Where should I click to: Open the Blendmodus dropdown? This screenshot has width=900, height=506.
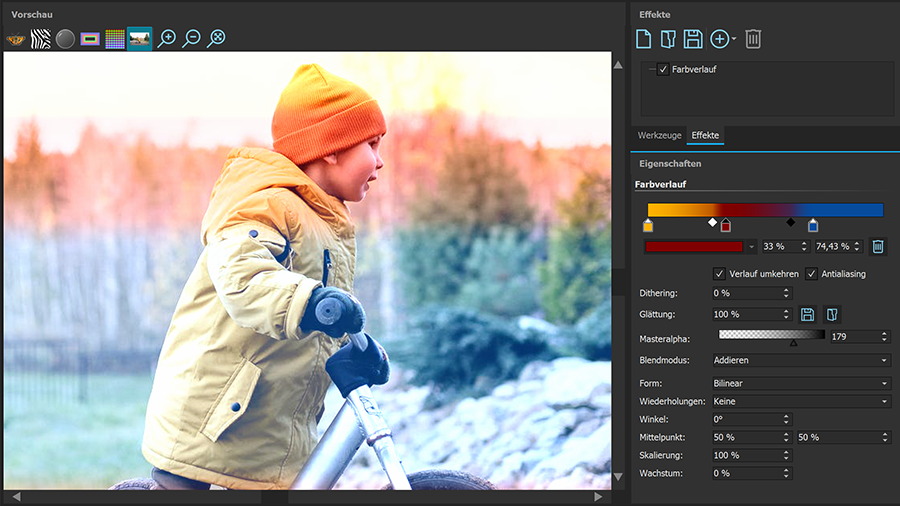coord(800,360)
